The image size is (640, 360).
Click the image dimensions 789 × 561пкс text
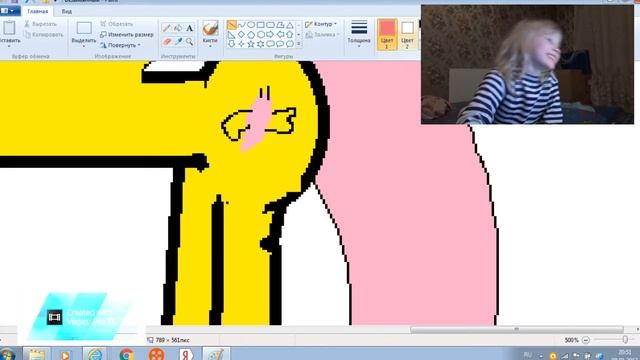[172, 340]
